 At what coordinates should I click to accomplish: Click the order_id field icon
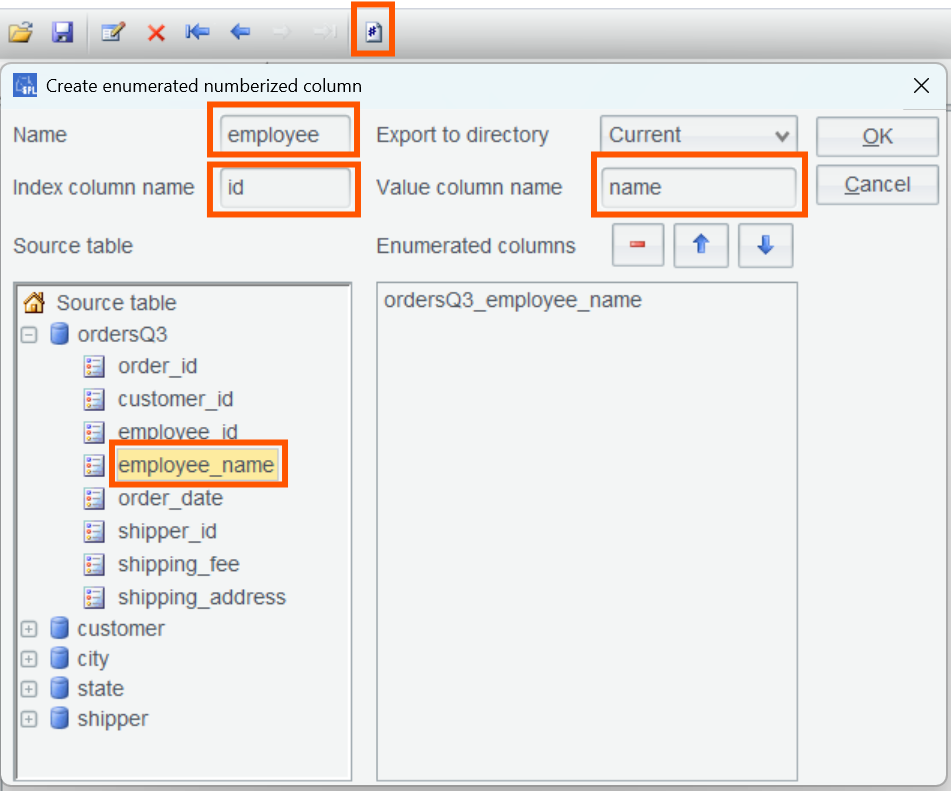(x=94, y=366)
